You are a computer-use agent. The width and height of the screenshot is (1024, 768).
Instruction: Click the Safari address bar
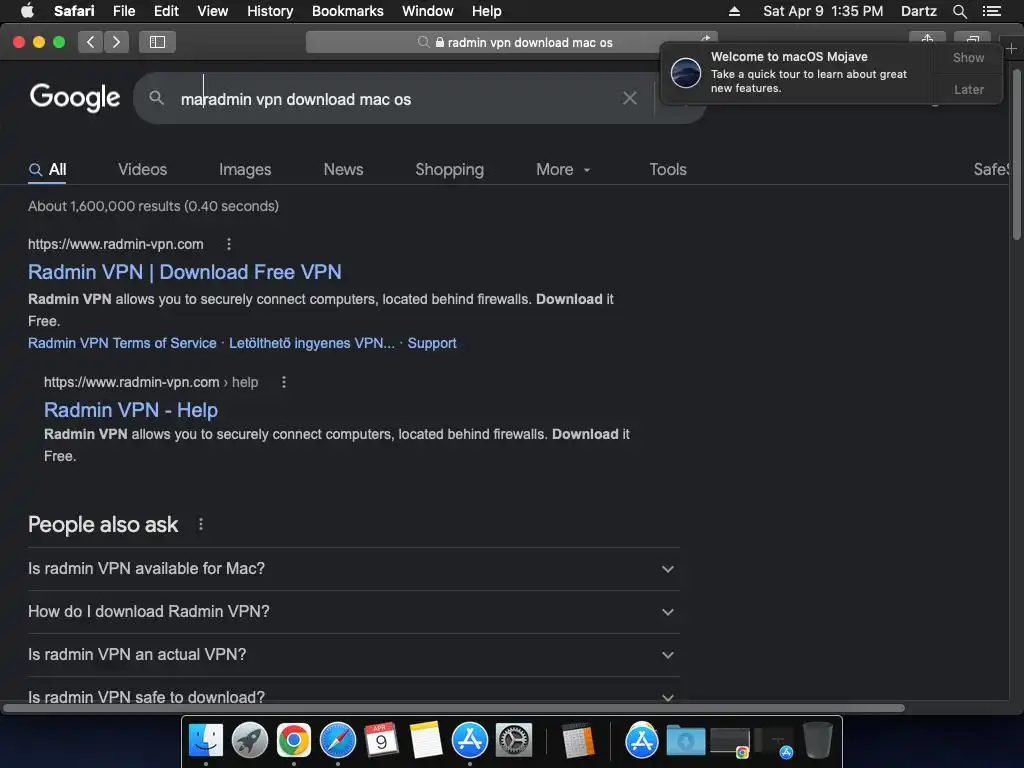(x=511, y=42)
